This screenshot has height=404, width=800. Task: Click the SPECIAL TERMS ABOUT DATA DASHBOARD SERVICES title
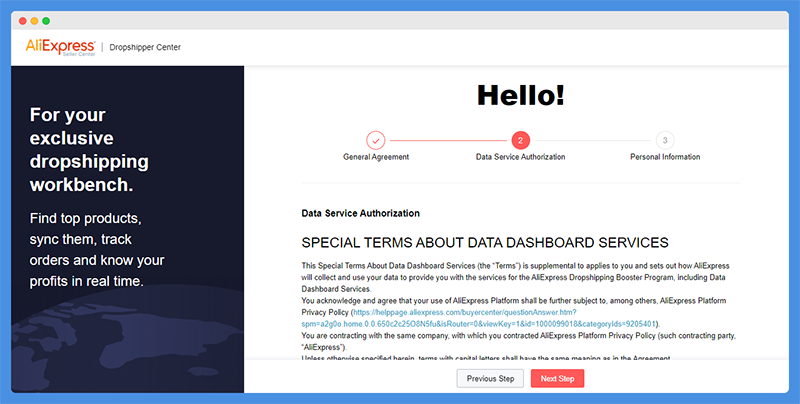coord(485,242)
